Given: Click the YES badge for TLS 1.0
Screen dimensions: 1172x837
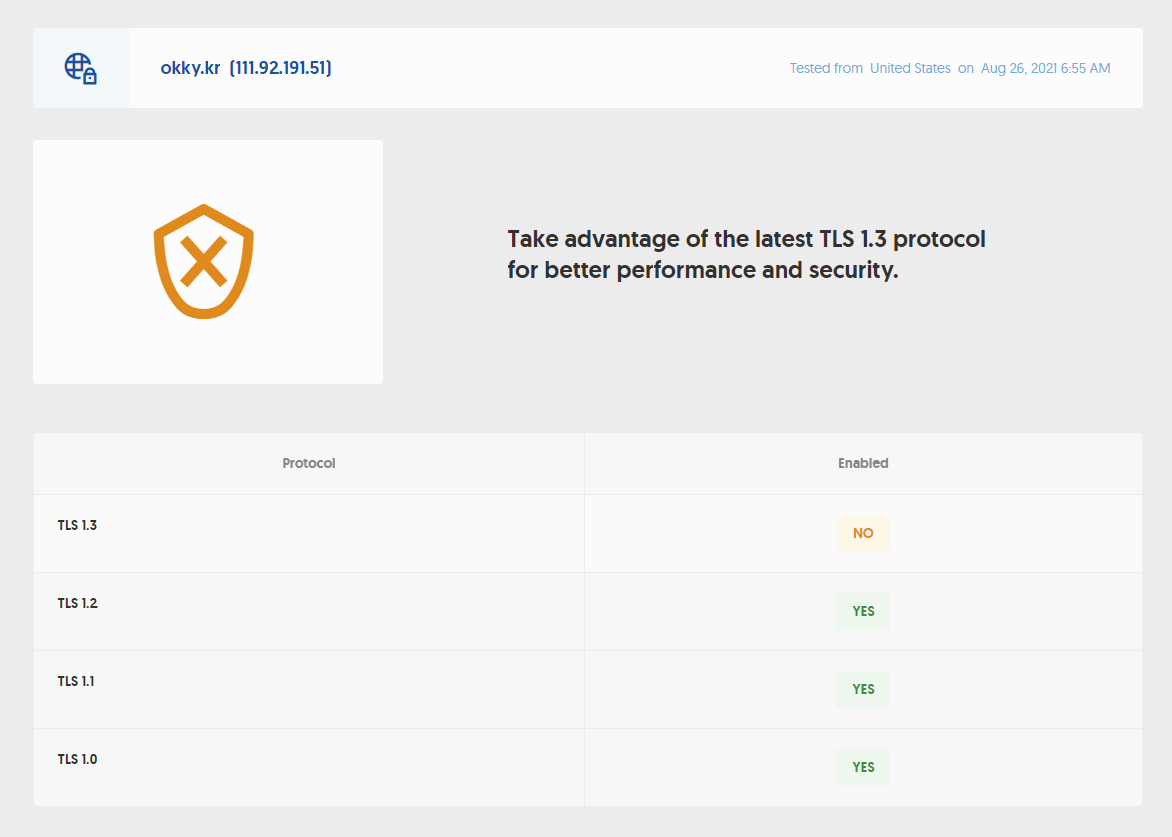Looking at the screenshot, I should 863,767.
